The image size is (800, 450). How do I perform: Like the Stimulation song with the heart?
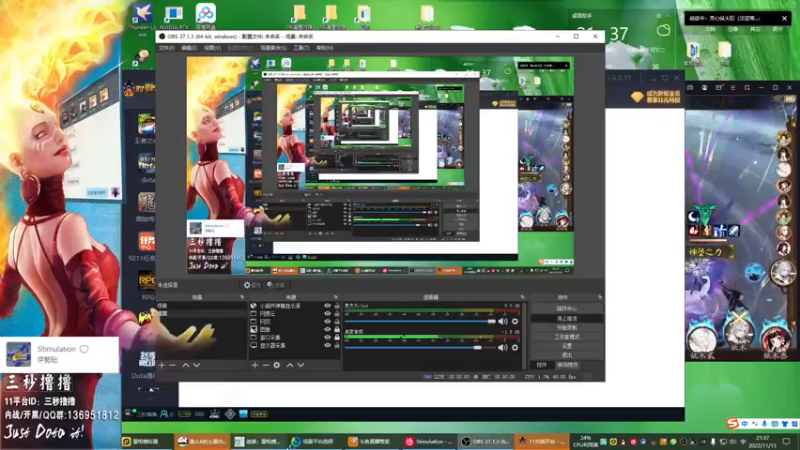(84, 349)
